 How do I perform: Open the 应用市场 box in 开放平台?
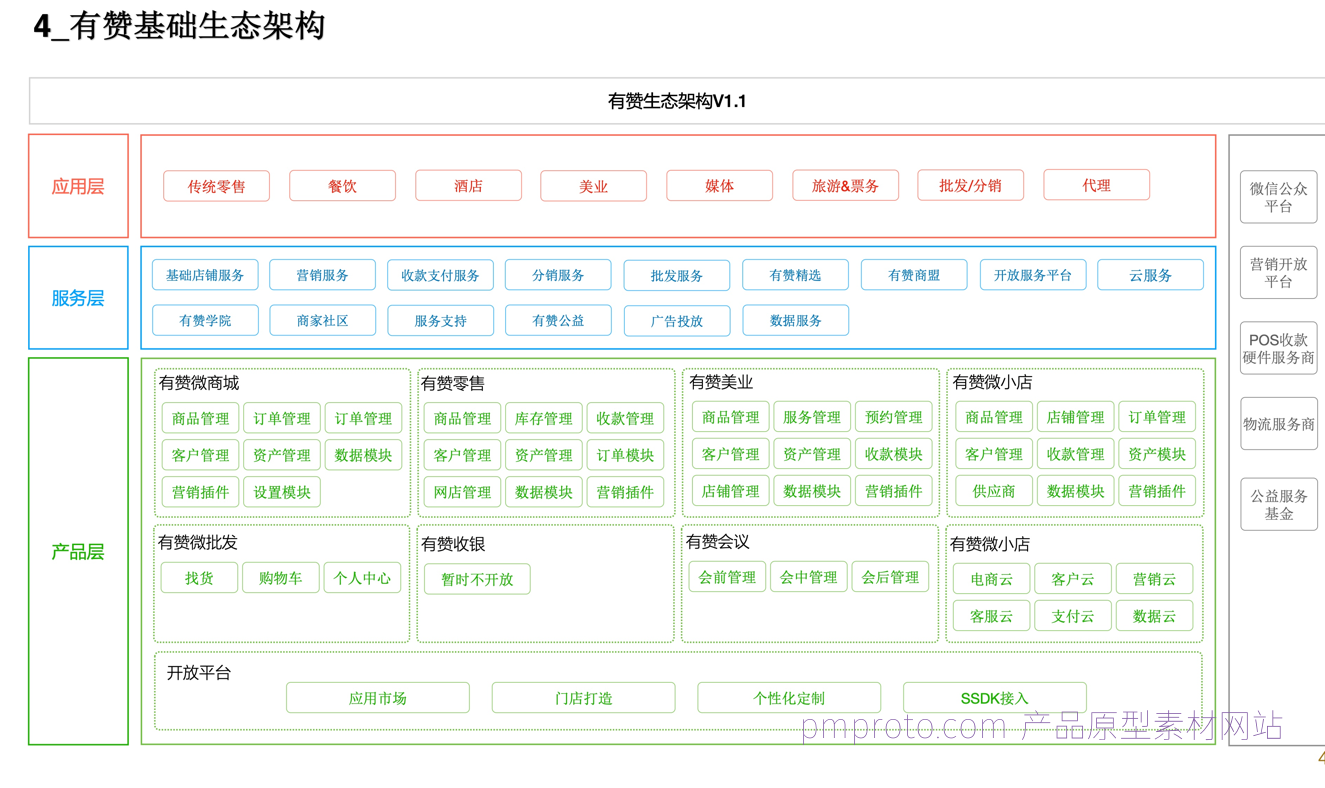pos(378,698)
